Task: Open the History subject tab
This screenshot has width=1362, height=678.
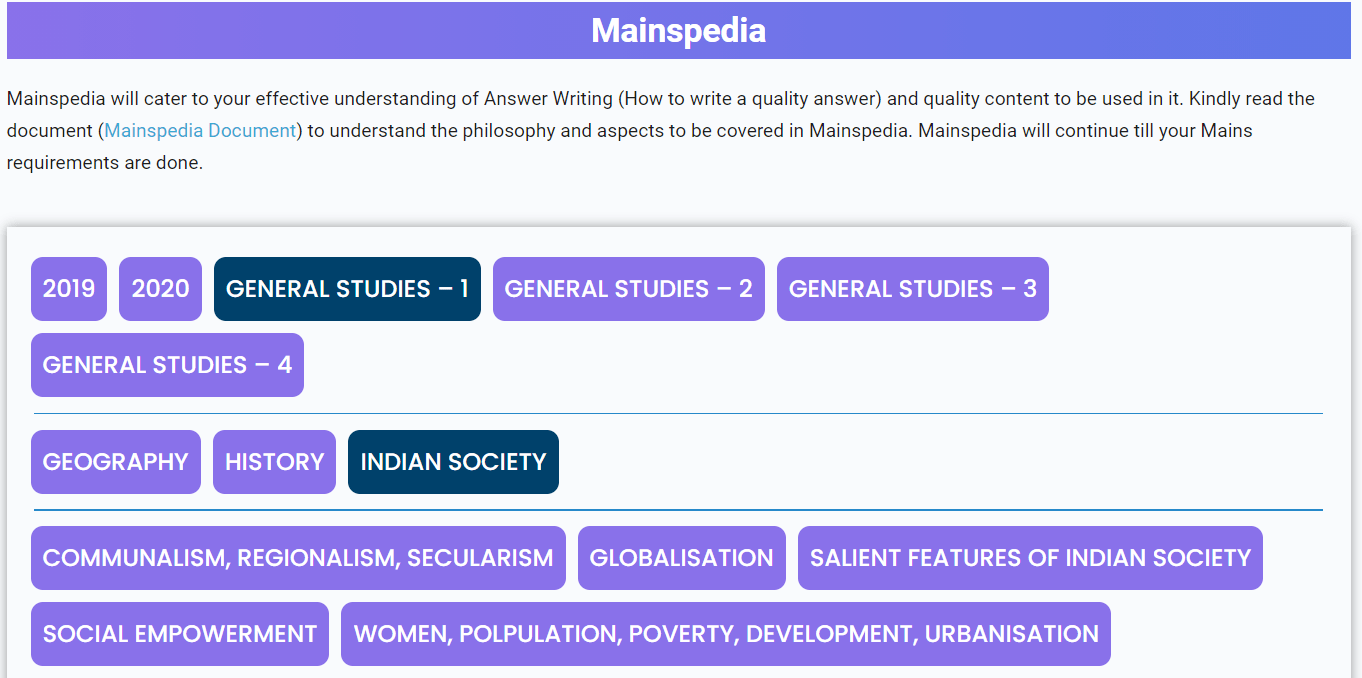Action: [x=274, y=462]
